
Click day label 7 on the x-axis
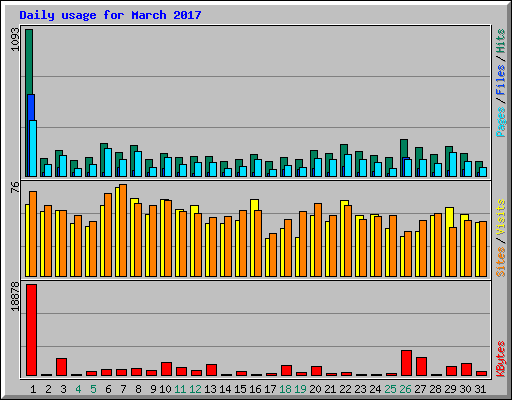123,389
